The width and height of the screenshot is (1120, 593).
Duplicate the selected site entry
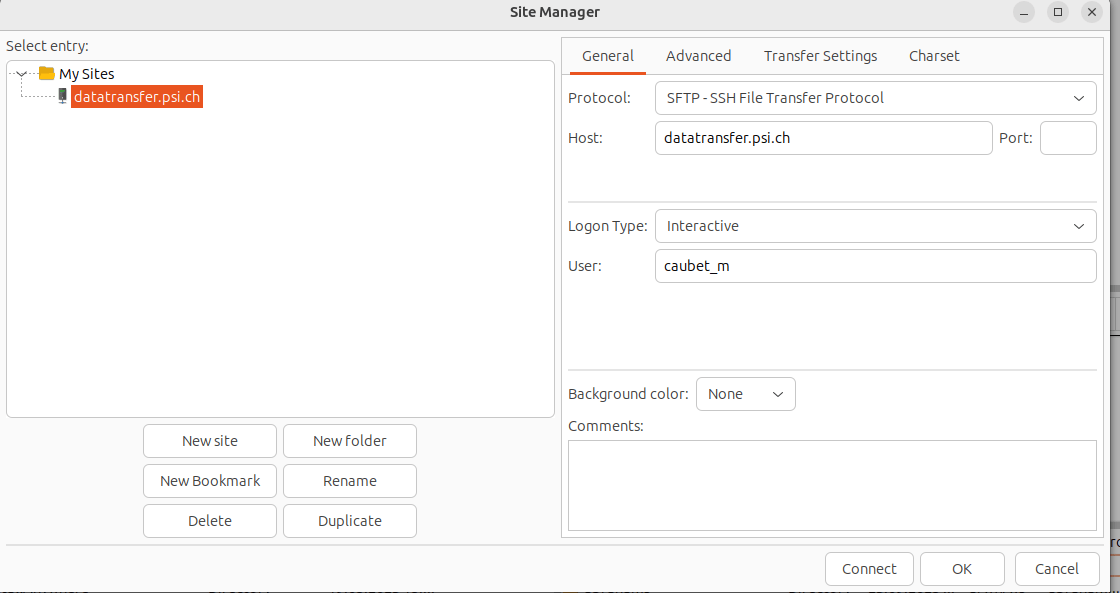point(349,521)
